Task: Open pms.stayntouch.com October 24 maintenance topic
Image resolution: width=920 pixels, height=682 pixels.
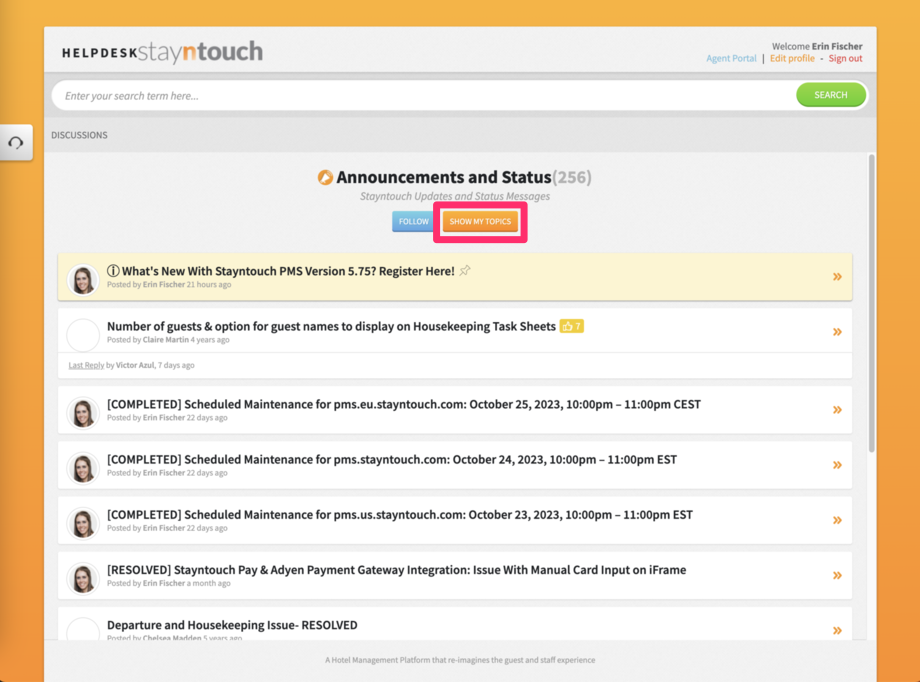Action: point(392,460)
